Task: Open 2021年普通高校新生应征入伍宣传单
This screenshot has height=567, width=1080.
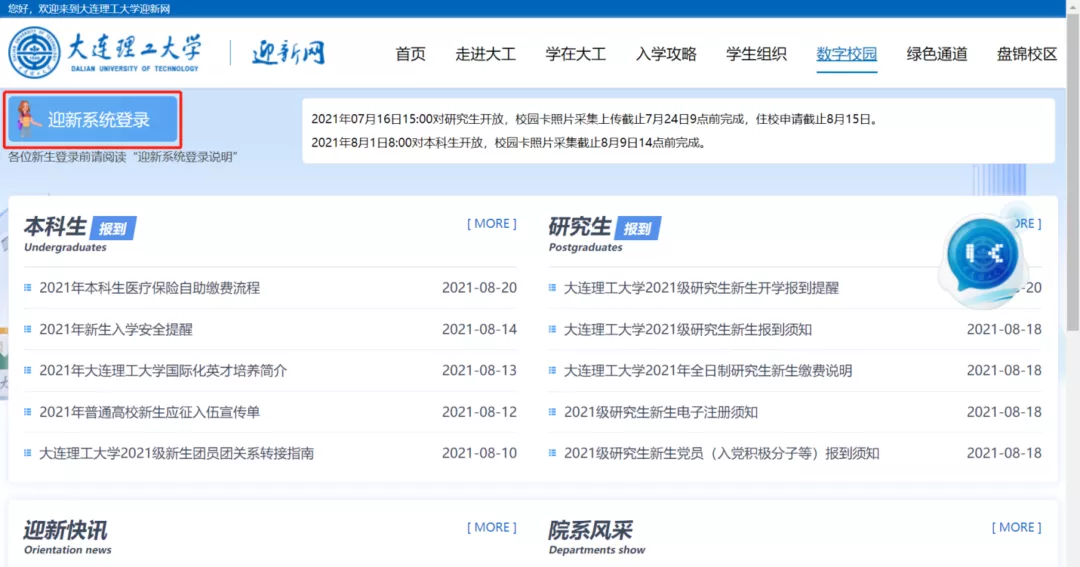Action: 149,412
